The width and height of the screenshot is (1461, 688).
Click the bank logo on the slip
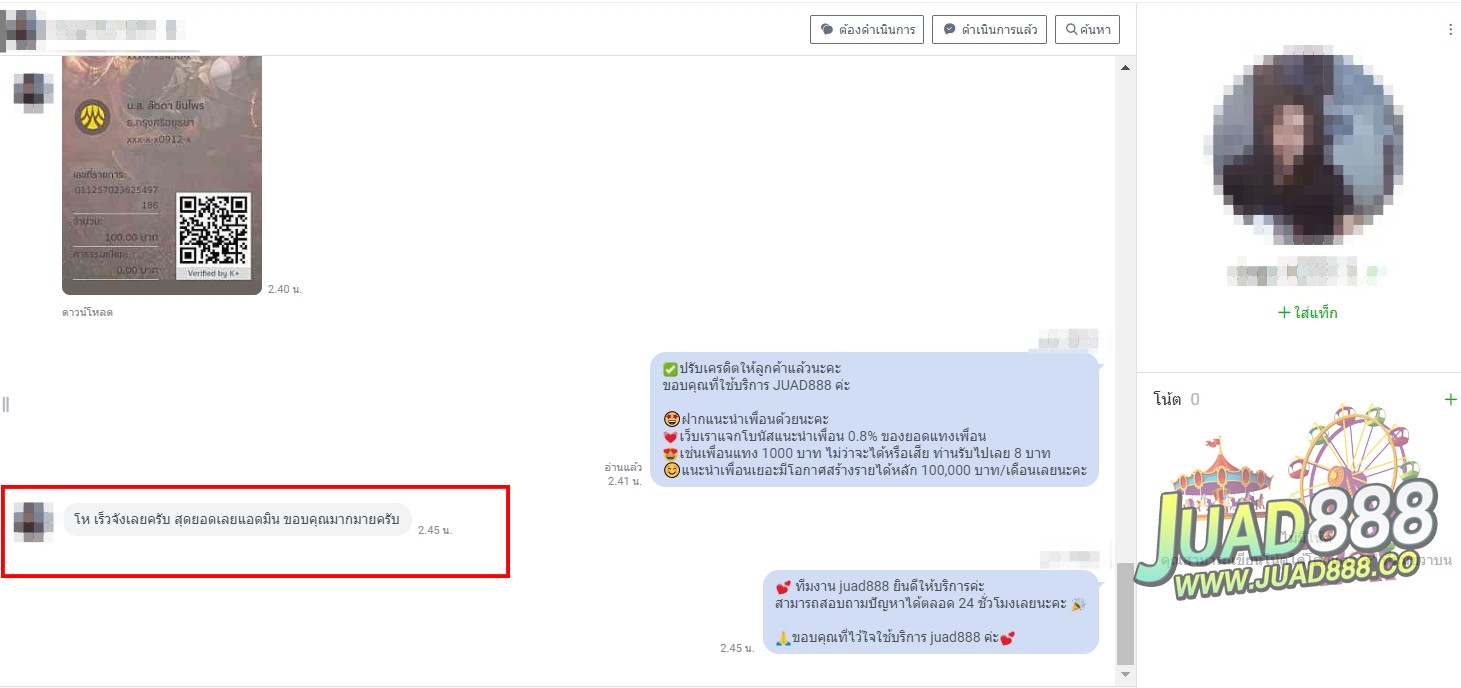(x=93, y=118)
